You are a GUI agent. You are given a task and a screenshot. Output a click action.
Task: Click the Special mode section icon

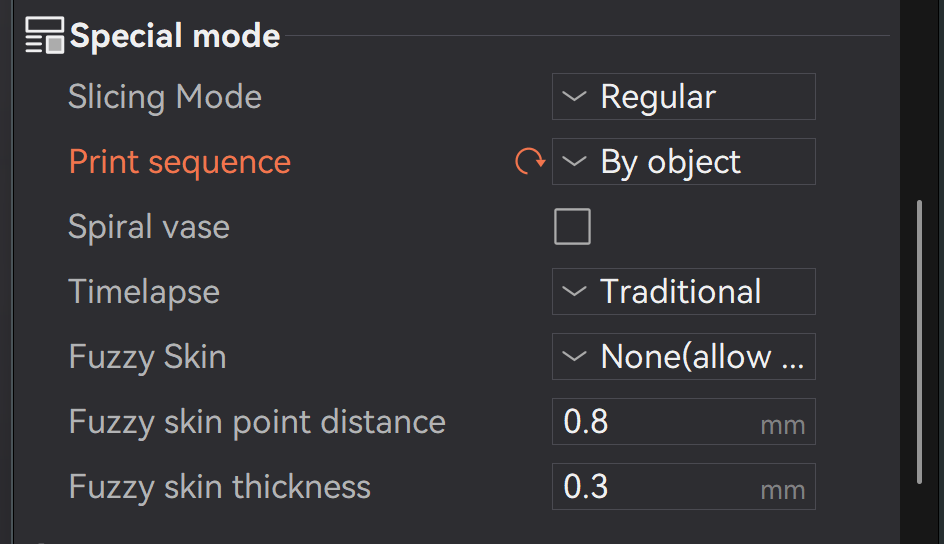pyautogui.click(x=45, y=36)
